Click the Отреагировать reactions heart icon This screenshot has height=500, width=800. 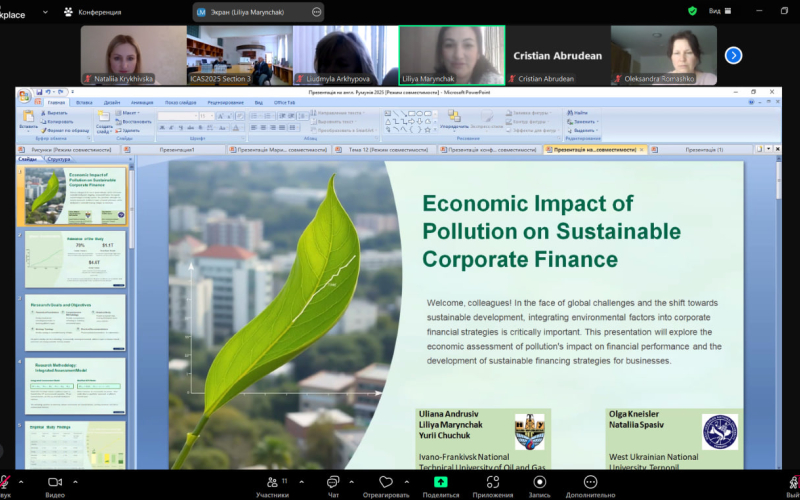click(x=386, y=482)
